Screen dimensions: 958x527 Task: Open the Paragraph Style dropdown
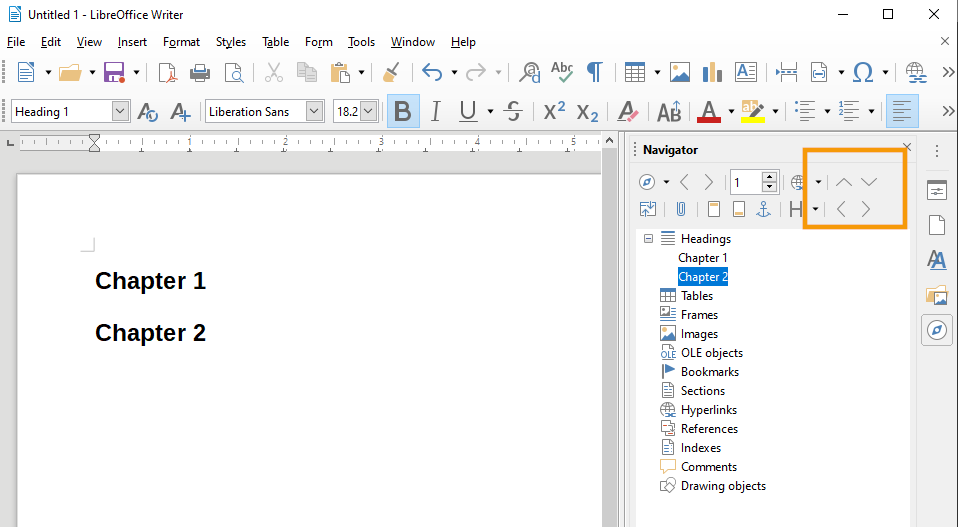[x=121, y=112]
